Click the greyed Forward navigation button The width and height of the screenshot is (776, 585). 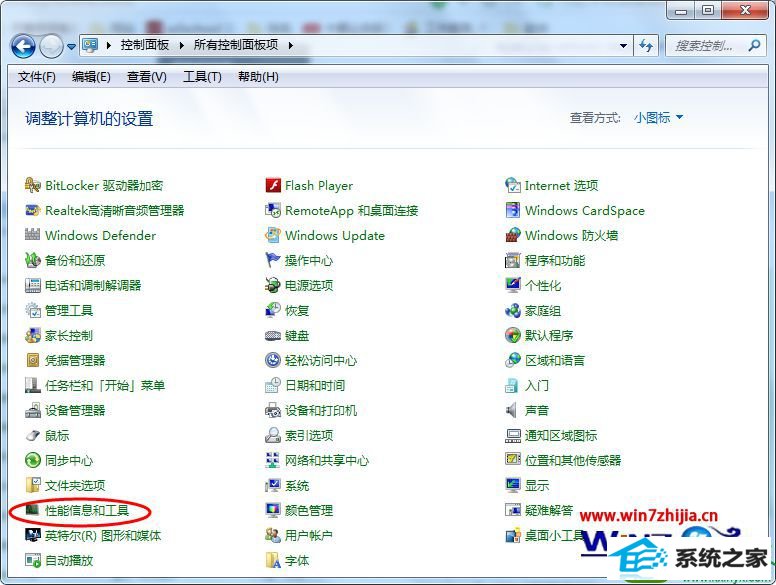click(x=51, y=47)
